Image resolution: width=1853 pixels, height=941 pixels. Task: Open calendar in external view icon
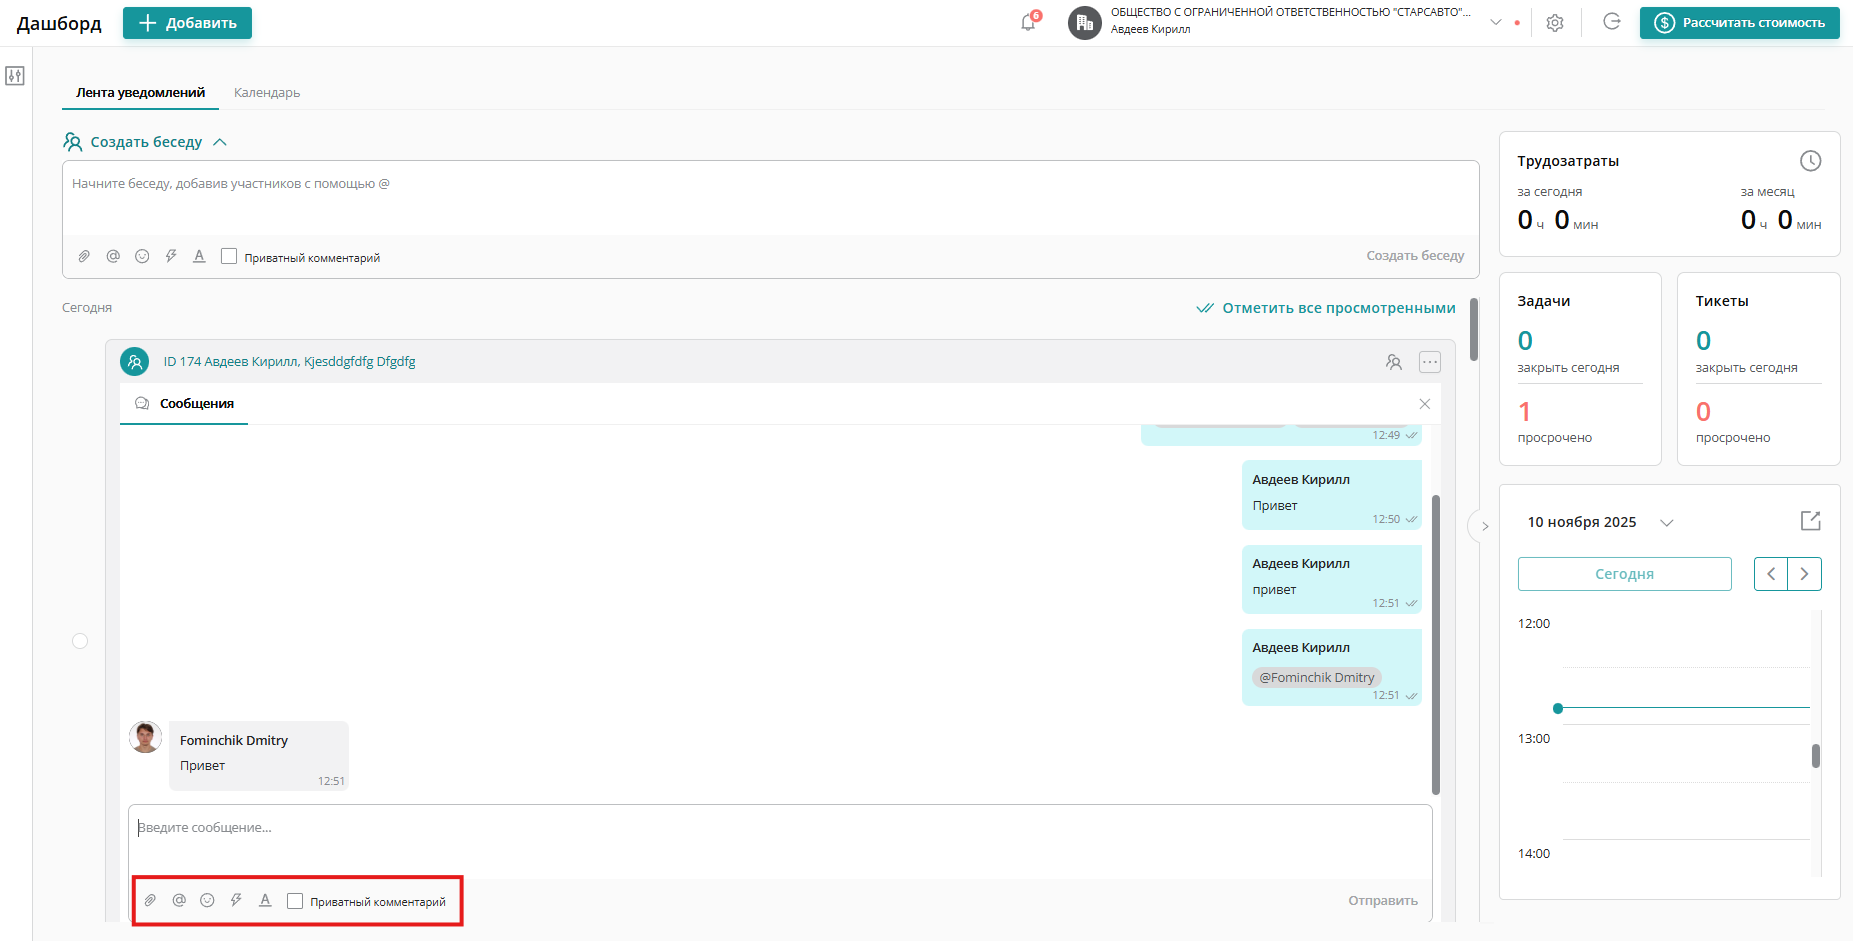(x=1810, y=521)
